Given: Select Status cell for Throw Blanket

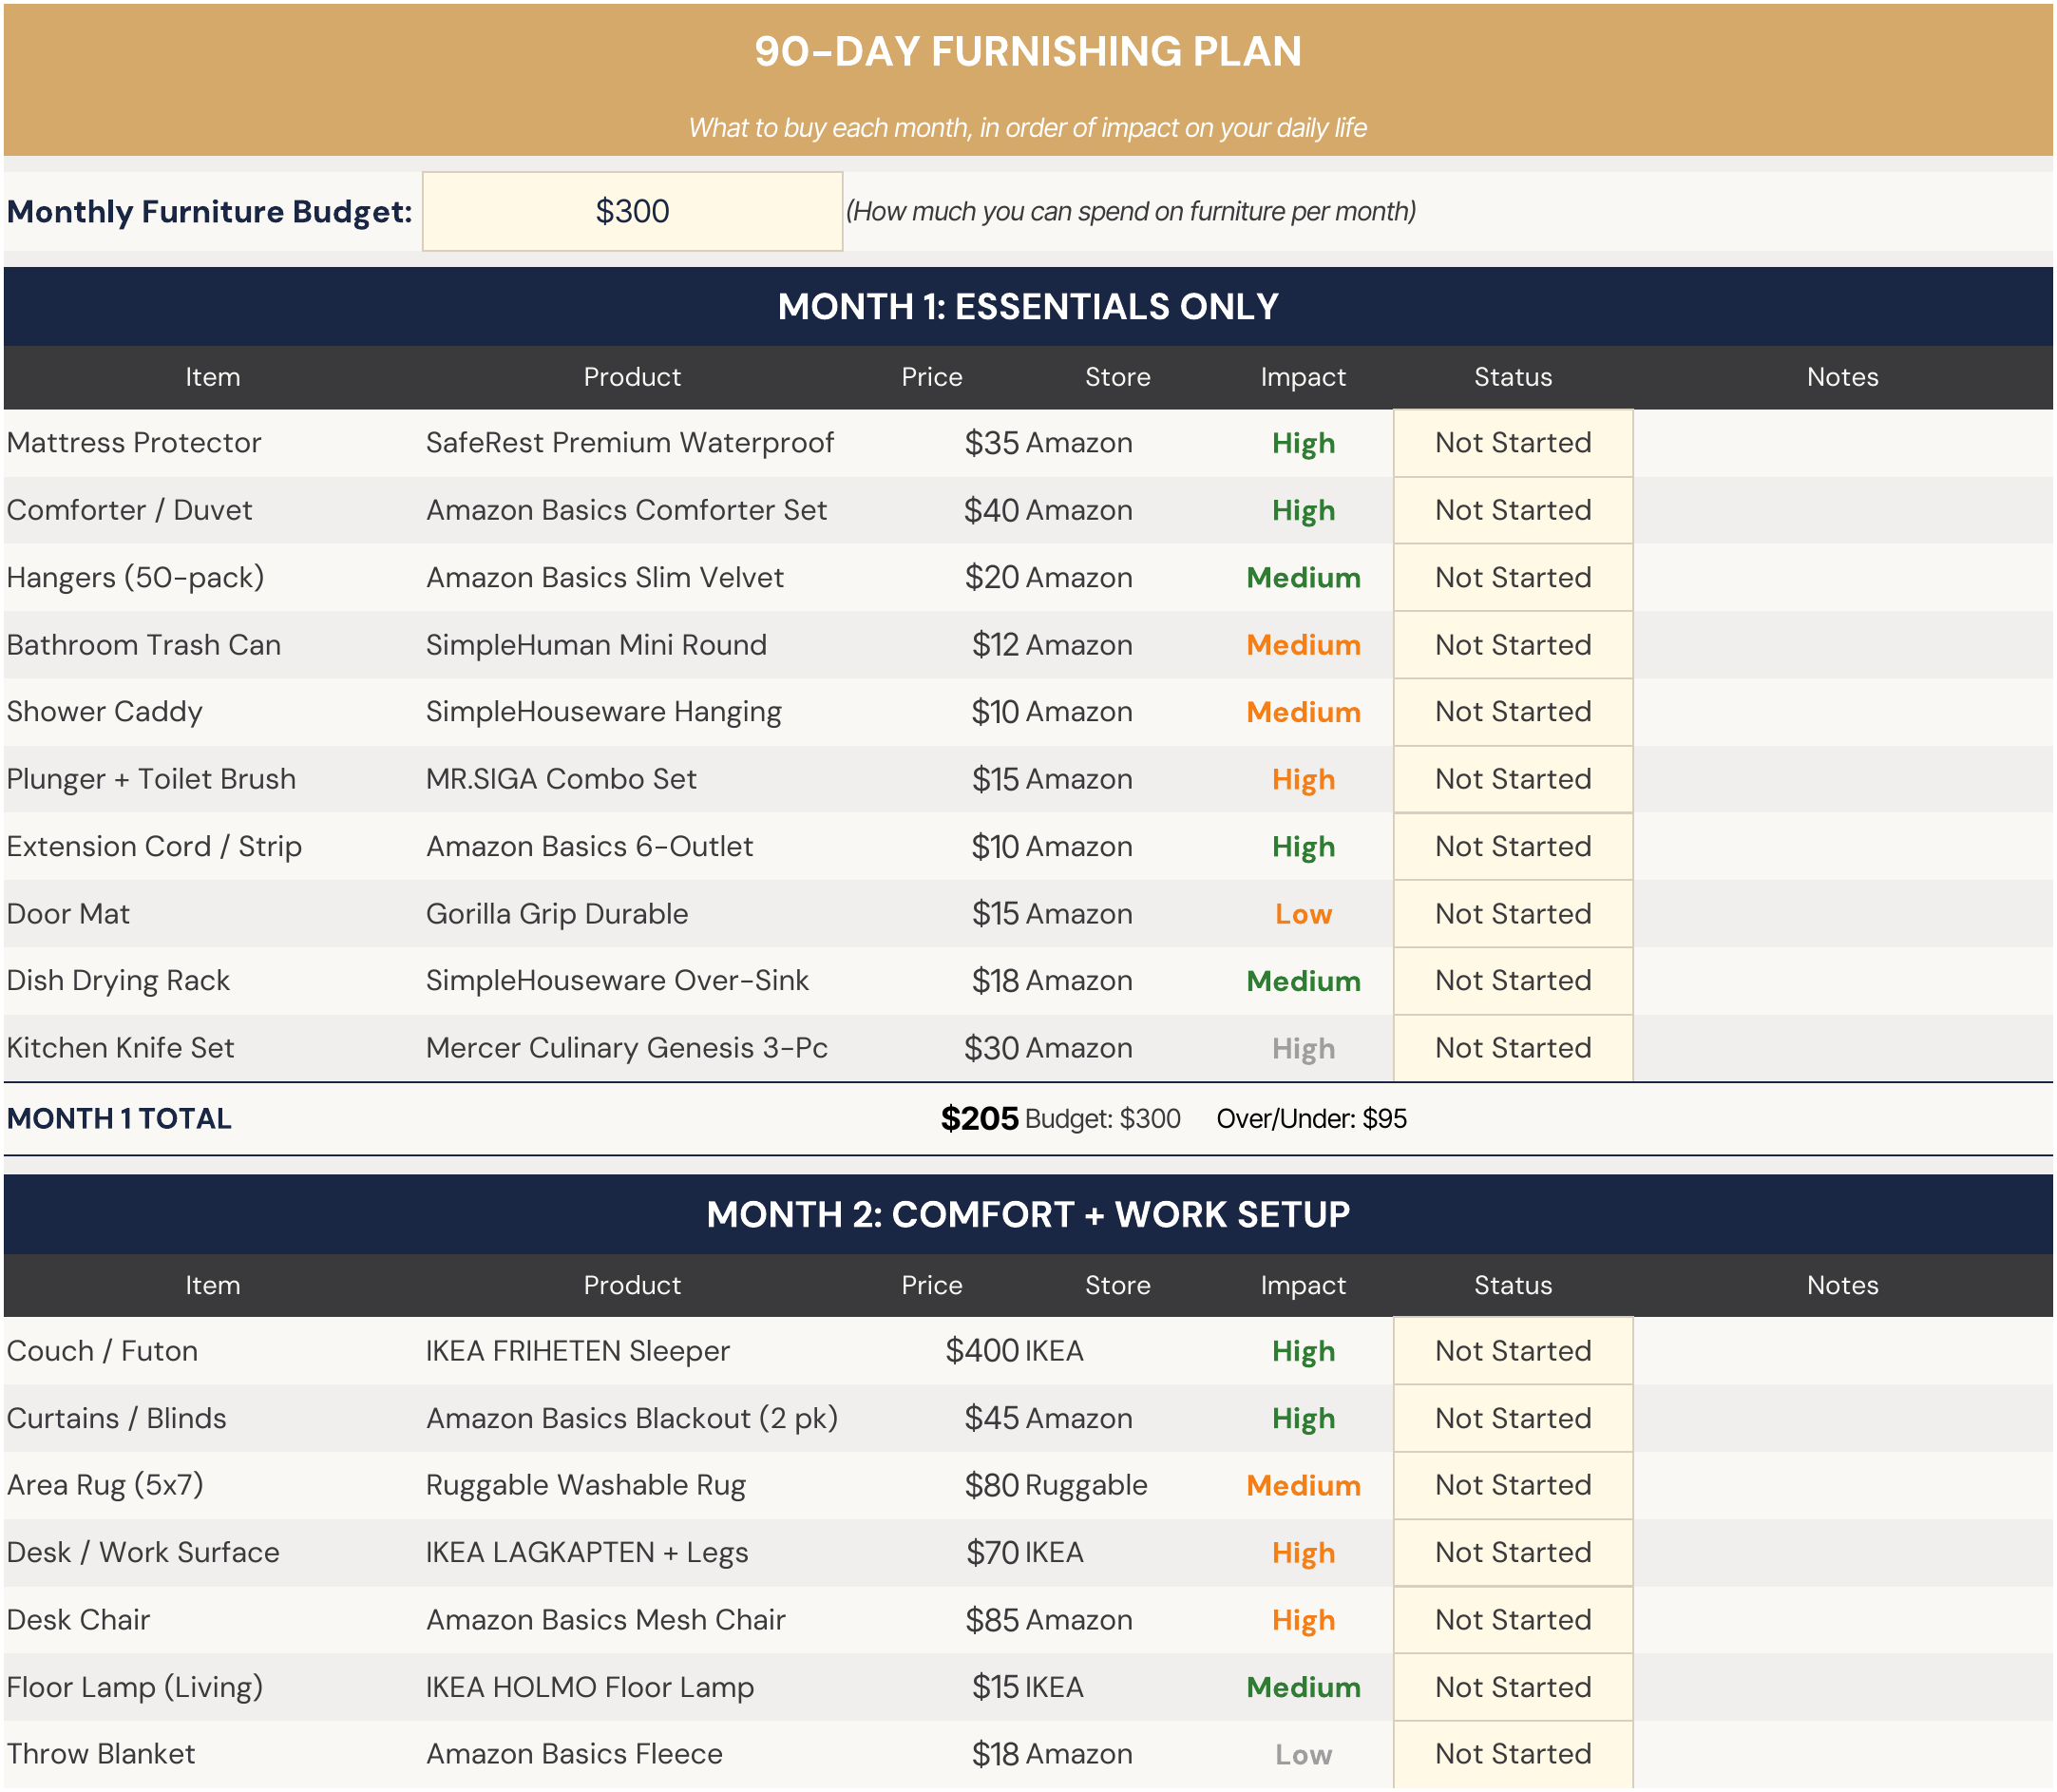Looking at the screenshot, I should [1513, 1754].
